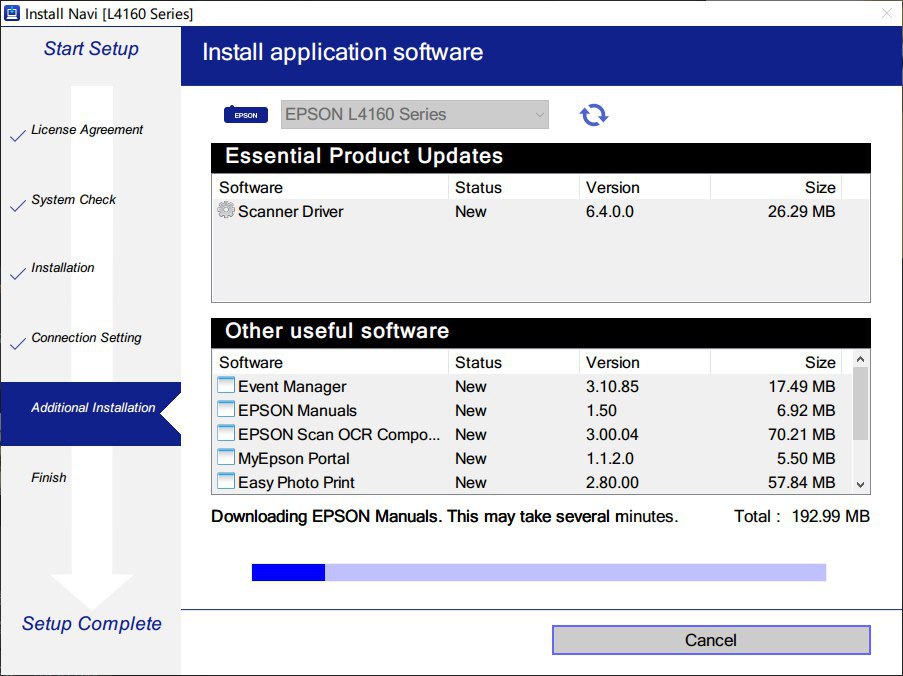
Task: Click the System Check checkmark icon
Action: click(x=17, y=206)
